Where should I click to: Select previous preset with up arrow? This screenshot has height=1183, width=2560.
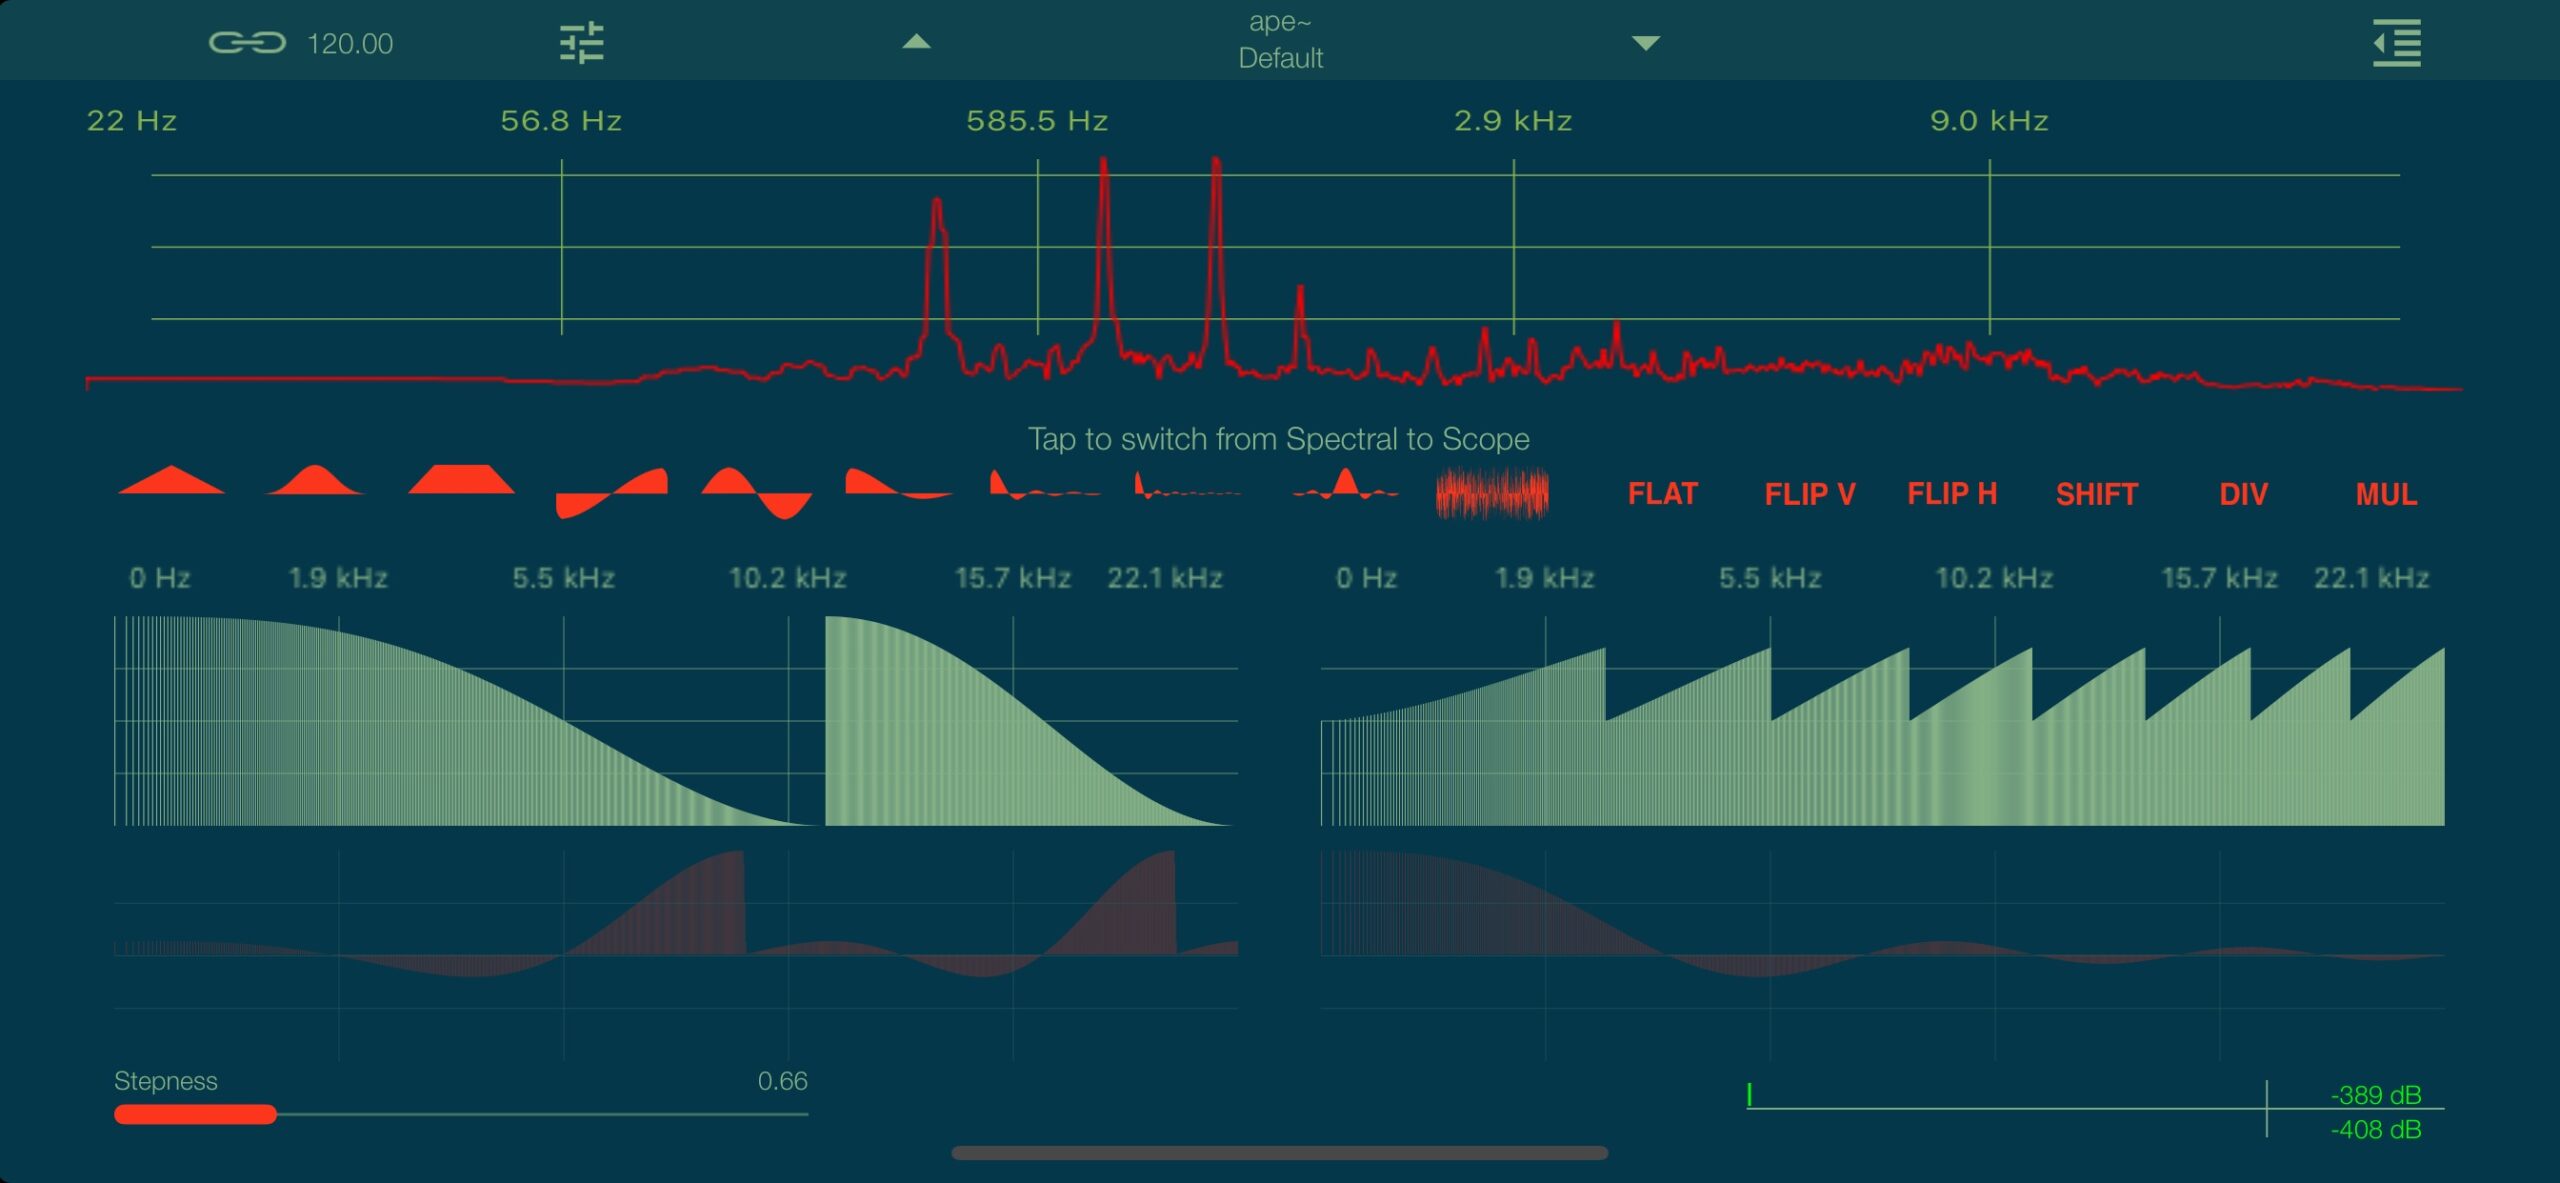pyautogui.click(x=916, y=42)
